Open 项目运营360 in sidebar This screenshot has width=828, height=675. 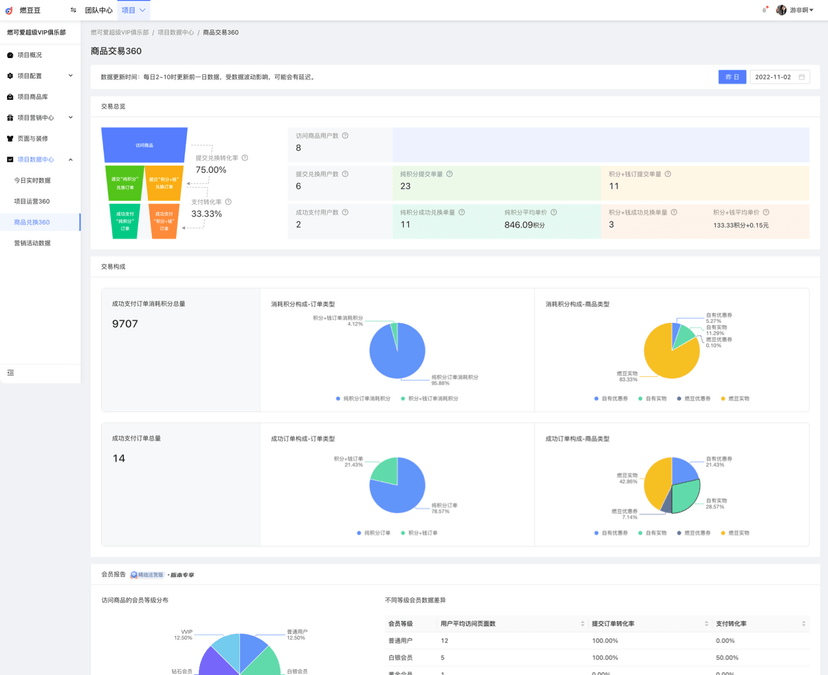[x=32, y=201]
